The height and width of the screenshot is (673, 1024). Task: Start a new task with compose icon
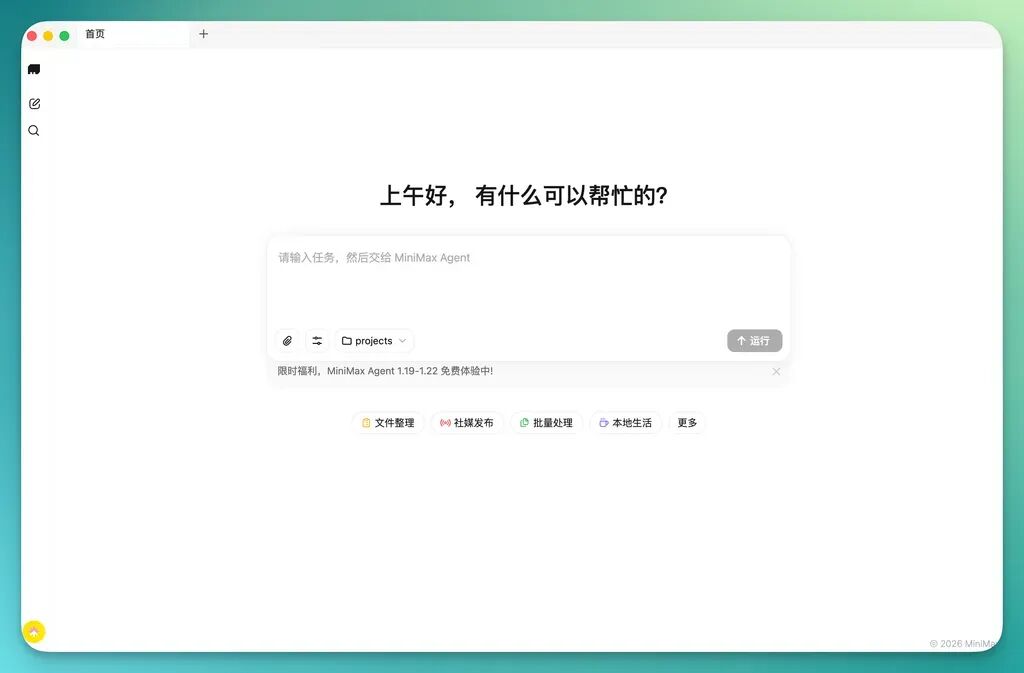pos(35,104)
